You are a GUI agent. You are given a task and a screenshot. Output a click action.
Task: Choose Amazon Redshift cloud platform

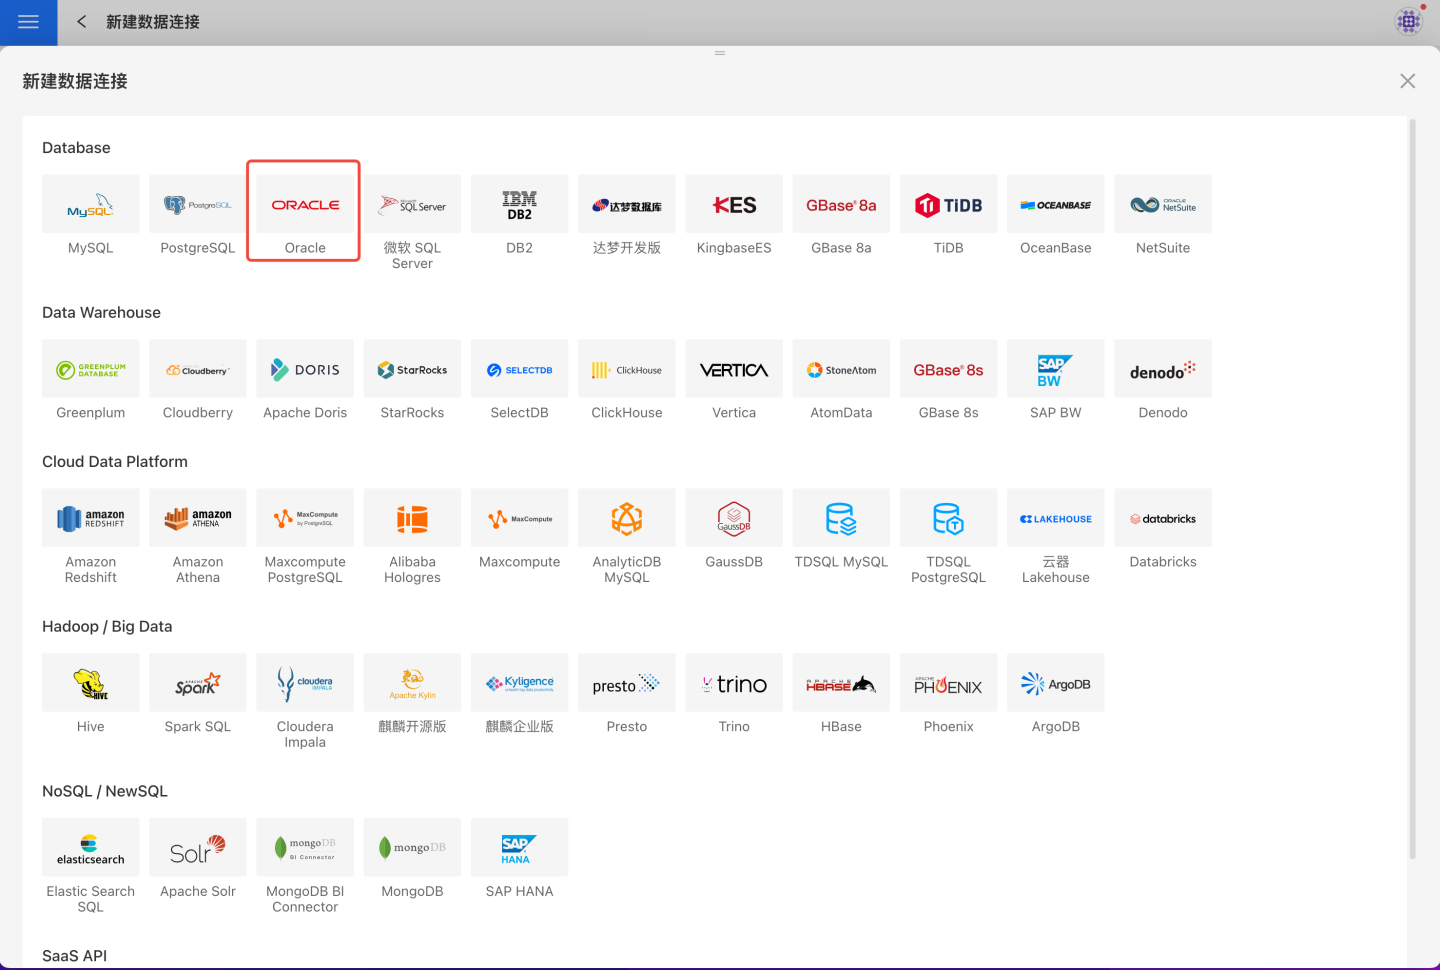click(90, 519)
